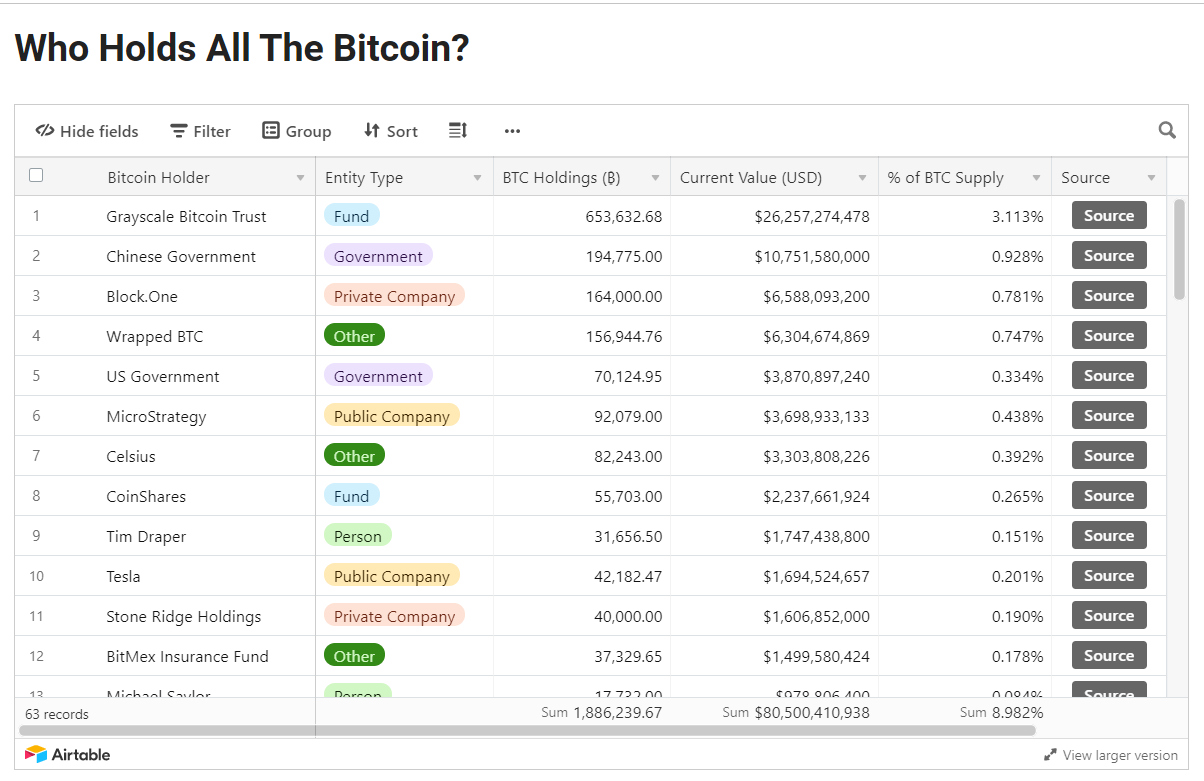The height and width of the screenshot is (781, 1204).
Task: Click Sum $80,500,410,938 summary cell
Action: point(796,713)
